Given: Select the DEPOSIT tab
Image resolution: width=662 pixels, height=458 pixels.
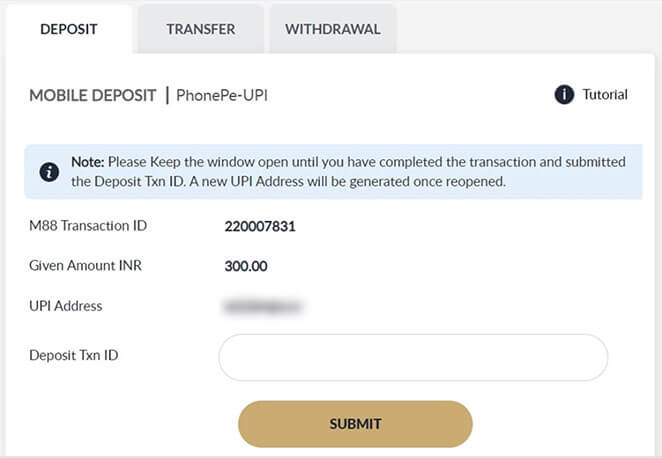Looking at the screenshot, I should pyautogui.click(x=68, y=29).
